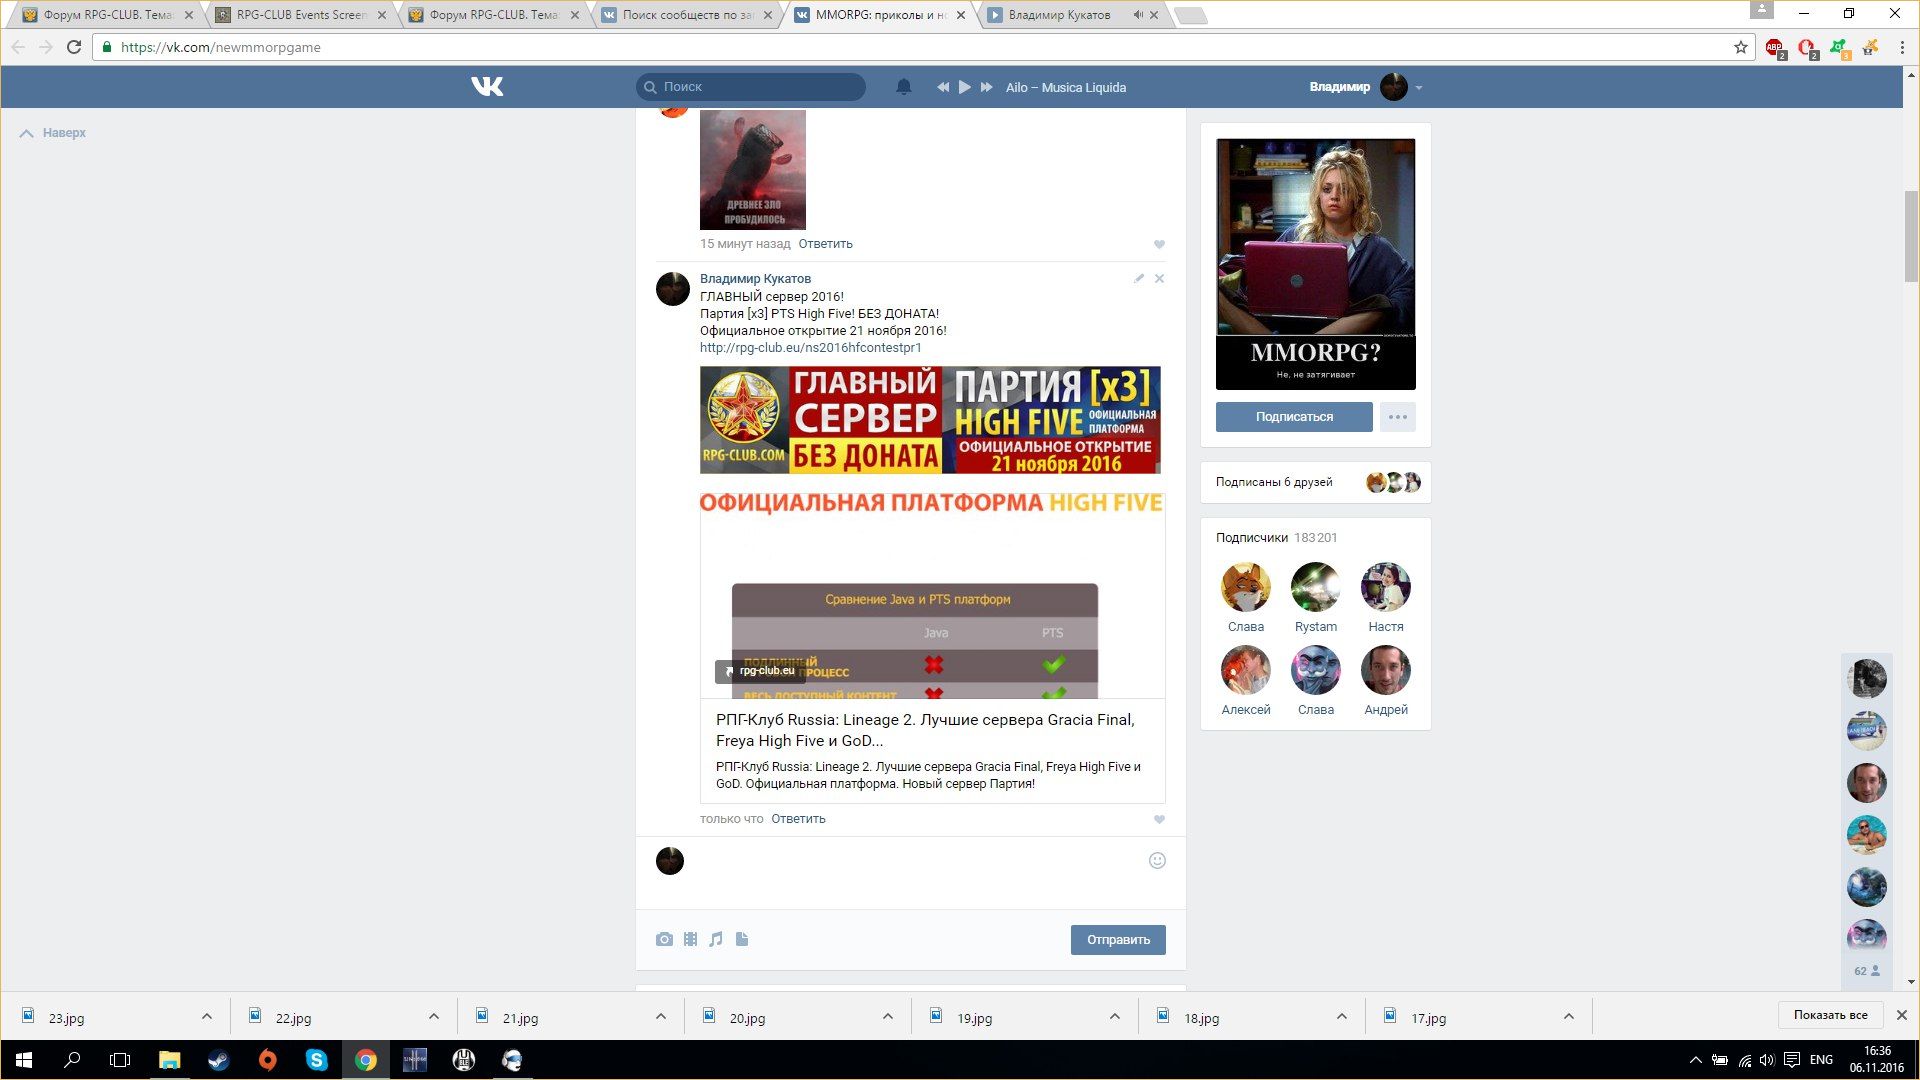1920x1080 pixels.
Task: Open the РПГ-Клуб Russia: Lineage 2 article title
Action: pyautogui.click(x=925, y=730)
